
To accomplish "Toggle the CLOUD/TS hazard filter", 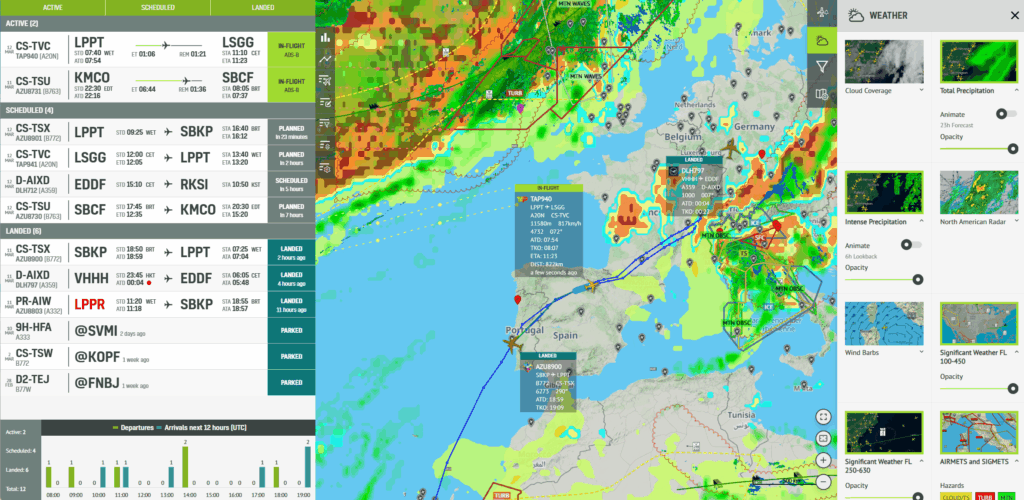I will click(x=956, y=497).
